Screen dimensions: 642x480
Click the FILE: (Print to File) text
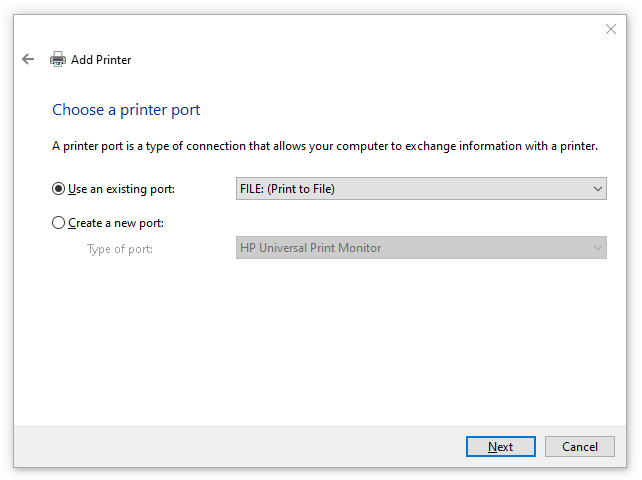(x=287, y=189)
